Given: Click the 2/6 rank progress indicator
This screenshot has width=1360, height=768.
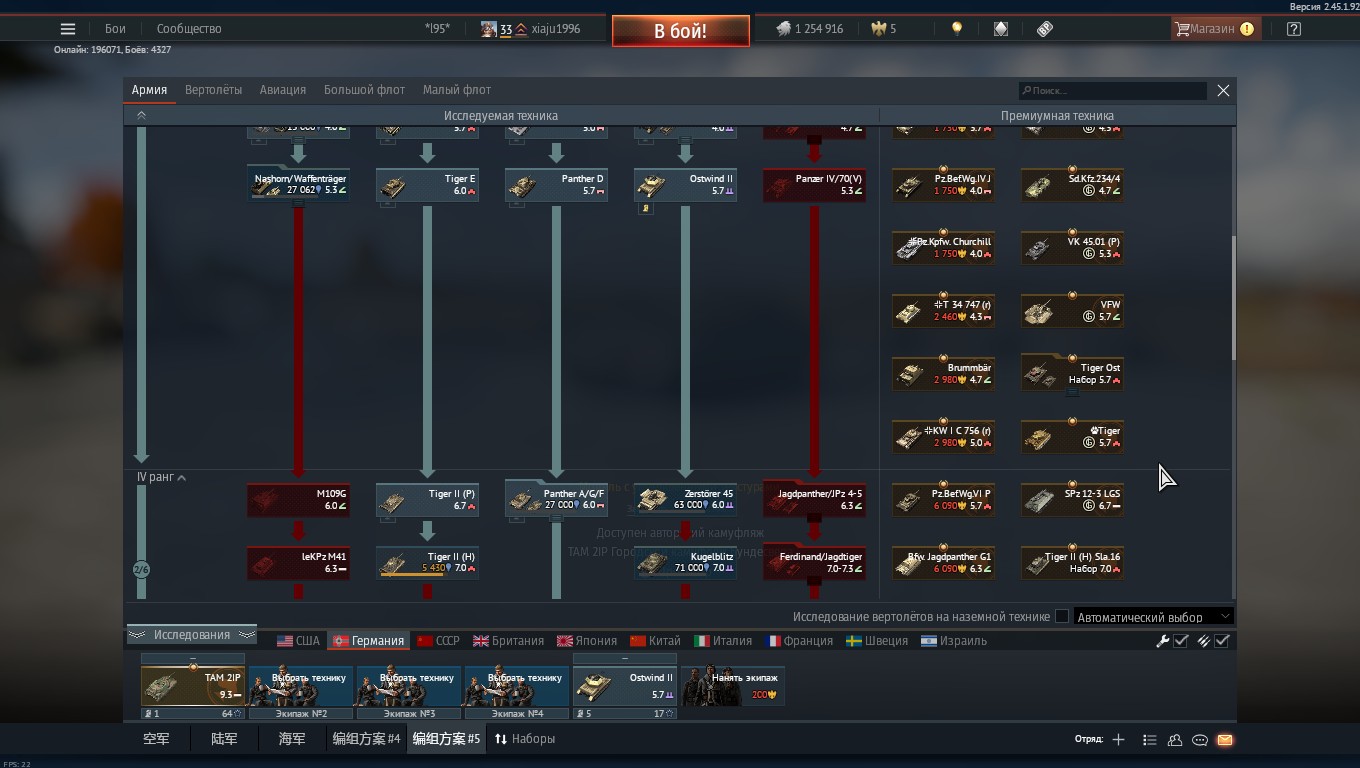Looking at the screenshot, I should 141,570.
